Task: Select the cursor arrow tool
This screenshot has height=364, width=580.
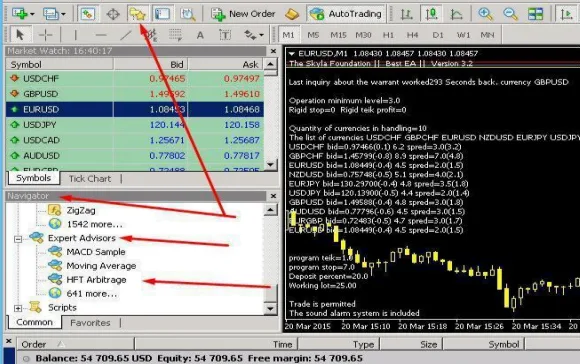Action: coord(20,35)
